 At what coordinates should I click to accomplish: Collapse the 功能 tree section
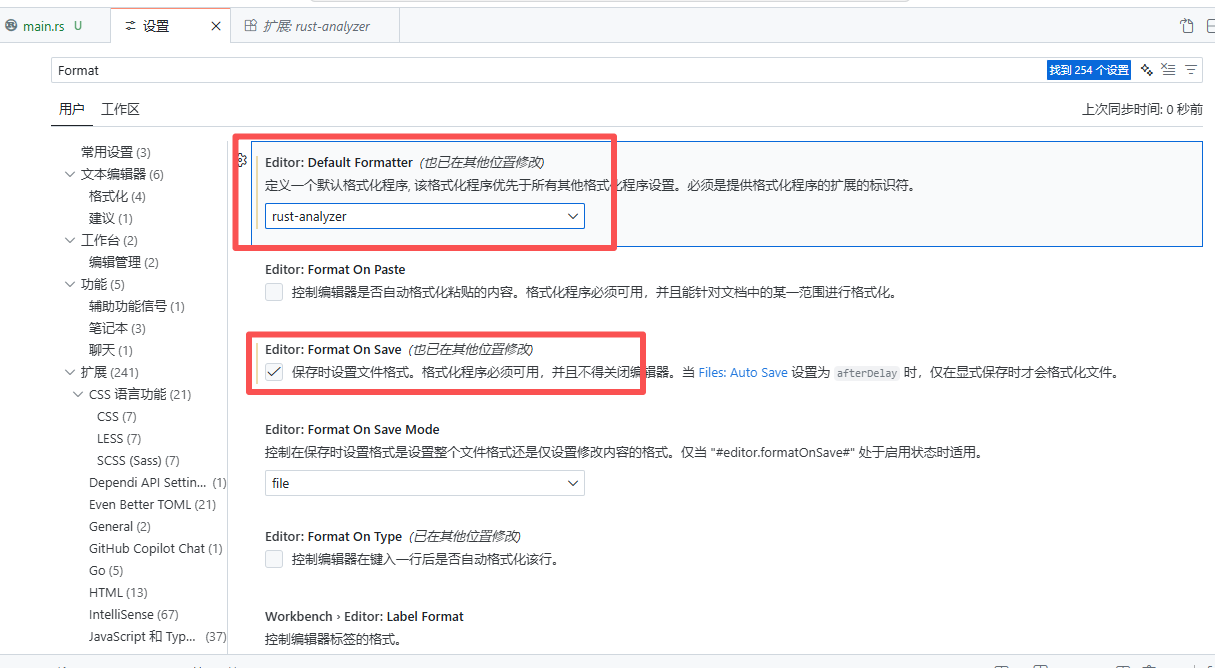coord(71,284)
